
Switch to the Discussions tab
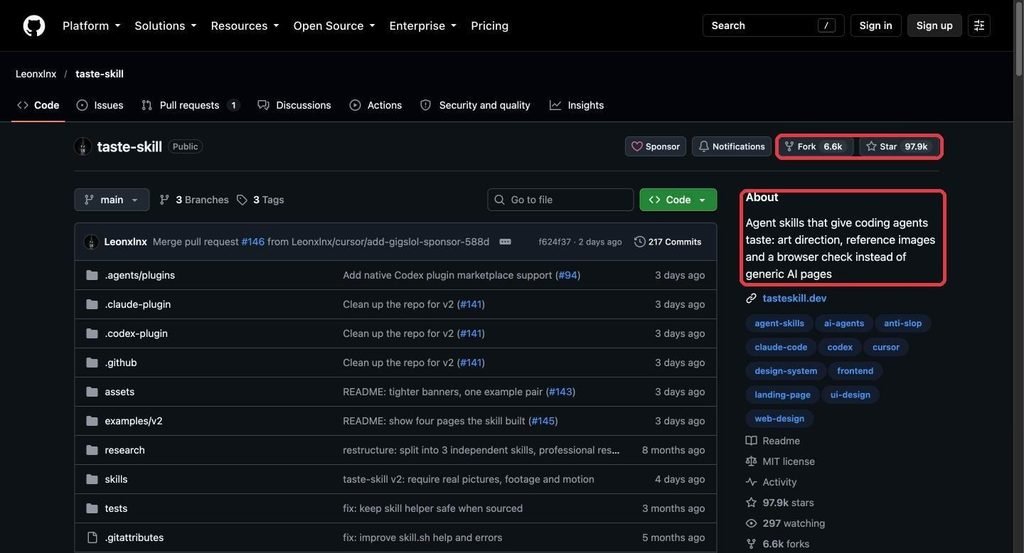pyautogui.click(x=295, y=105)
